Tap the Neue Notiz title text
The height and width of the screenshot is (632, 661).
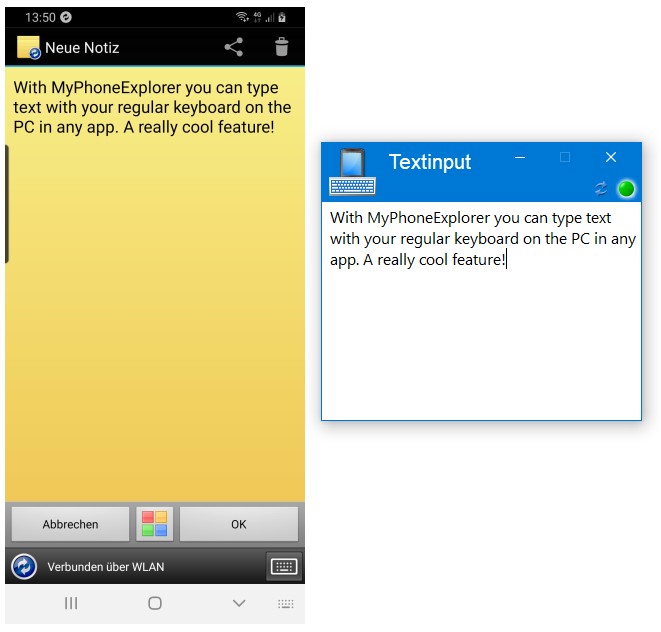82,48
